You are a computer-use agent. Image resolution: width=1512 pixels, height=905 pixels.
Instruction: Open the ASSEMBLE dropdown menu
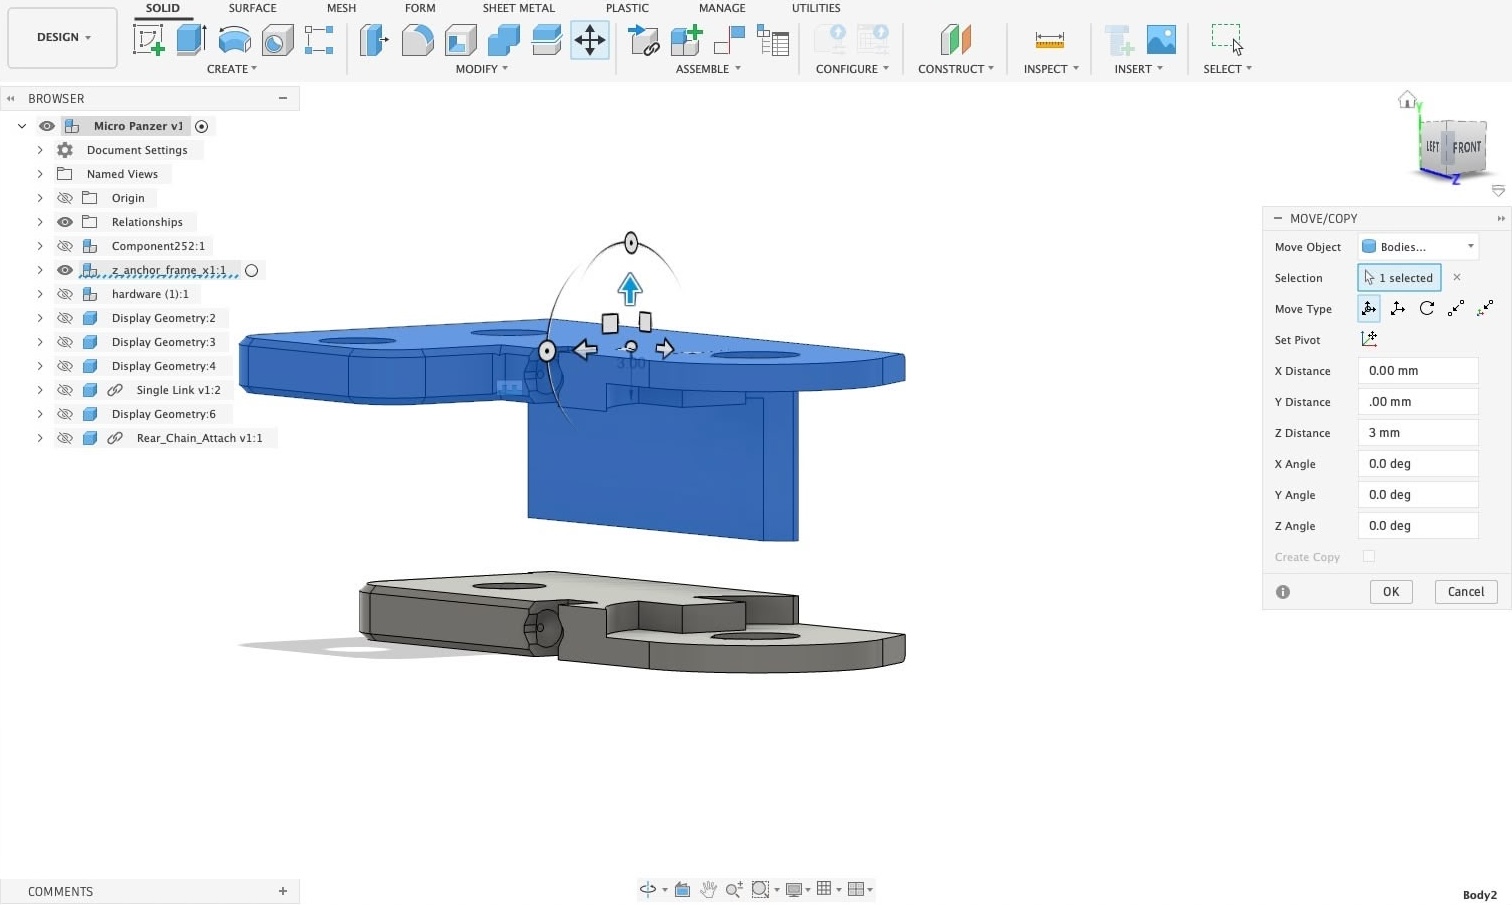click(708, 69)
